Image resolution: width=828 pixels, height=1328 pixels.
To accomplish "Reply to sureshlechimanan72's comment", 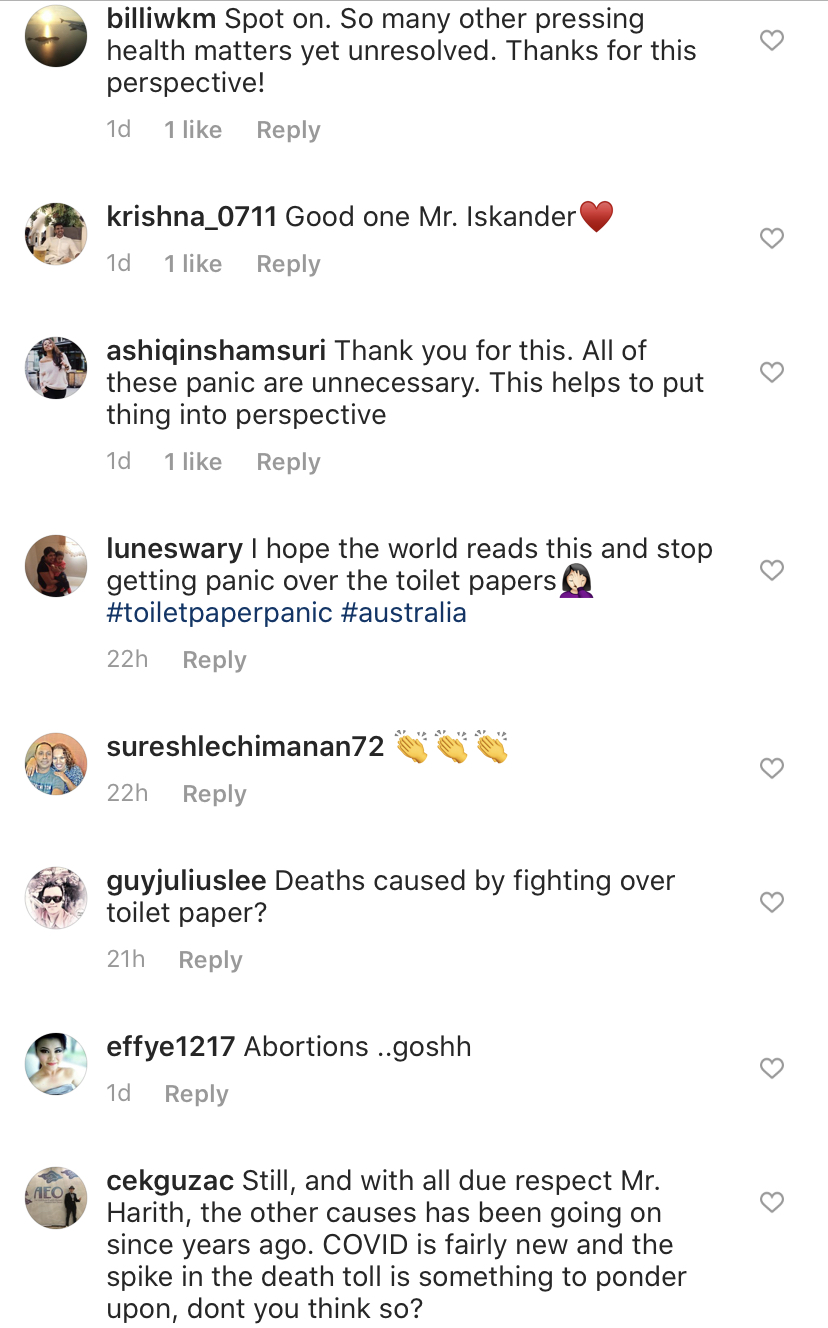I will pyautogui.click(x=214, y=794).
